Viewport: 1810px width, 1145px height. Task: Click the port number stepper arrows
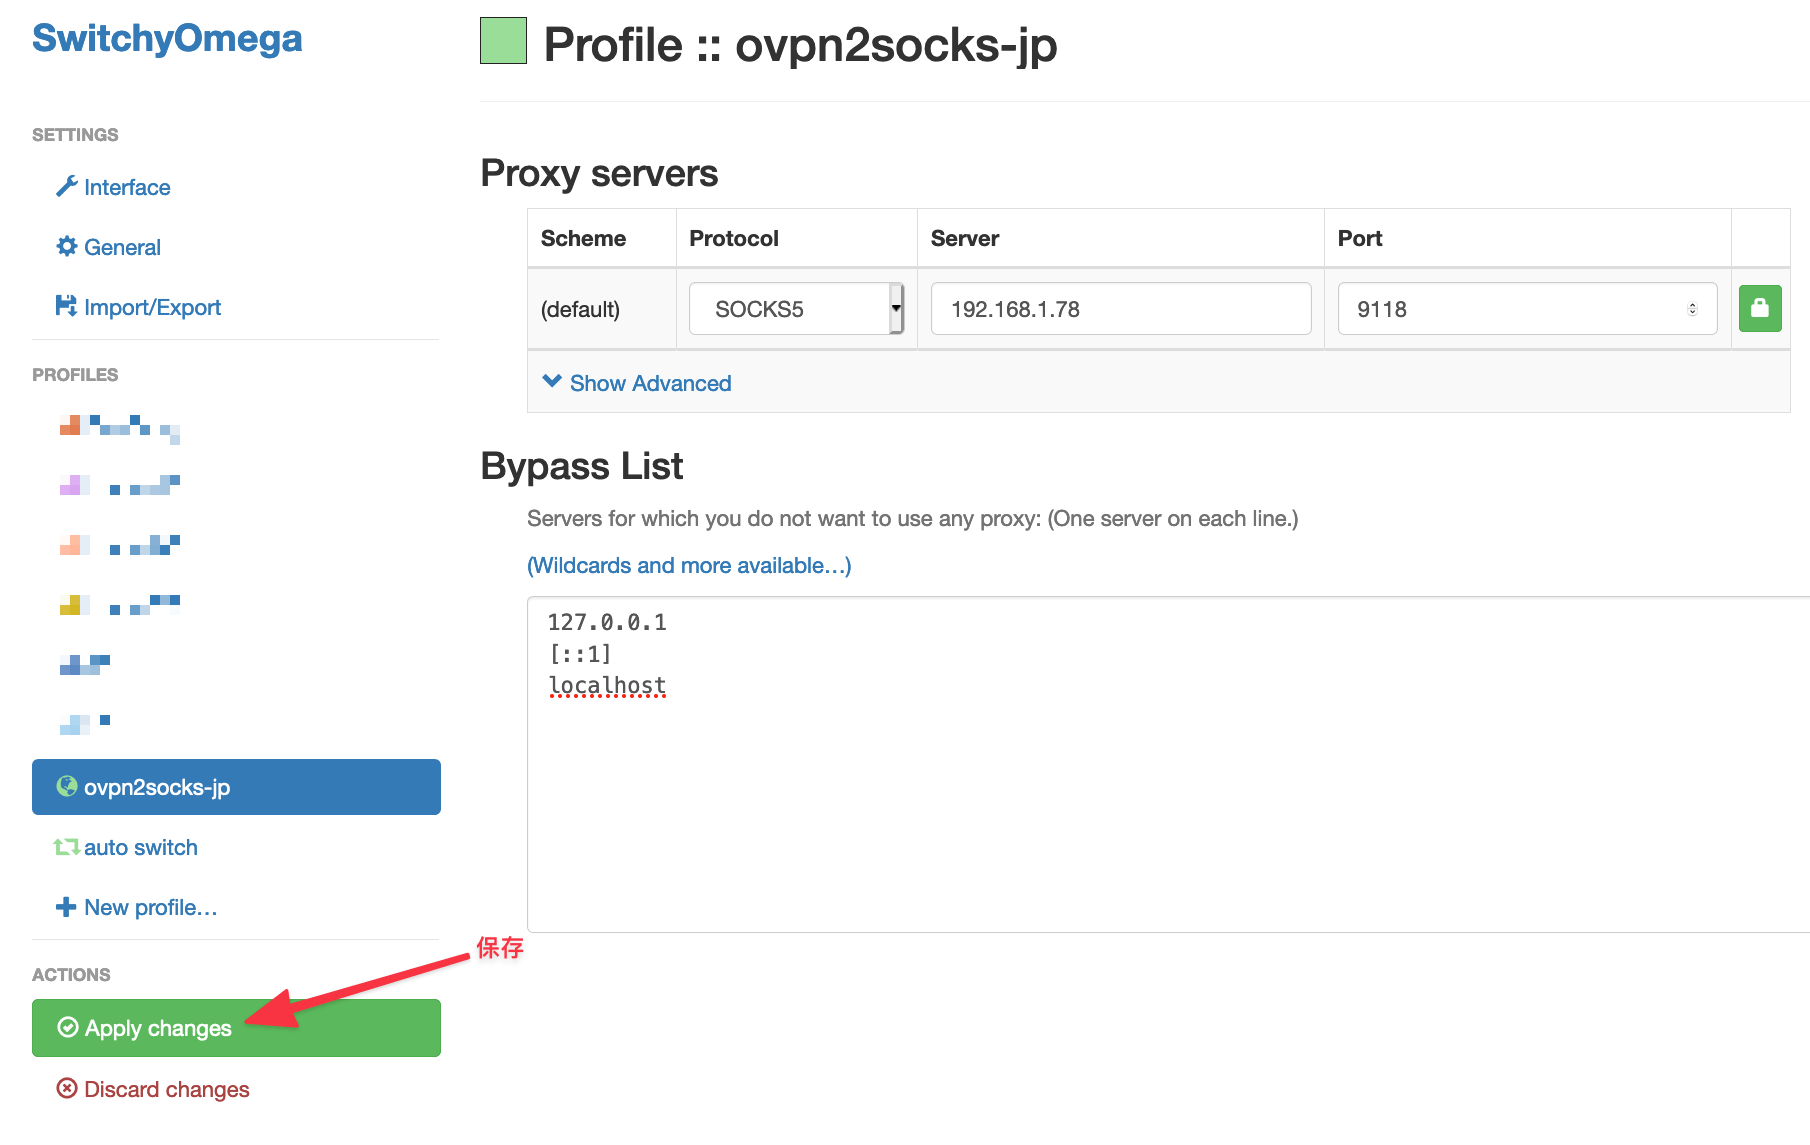[x=1692, y=309]
